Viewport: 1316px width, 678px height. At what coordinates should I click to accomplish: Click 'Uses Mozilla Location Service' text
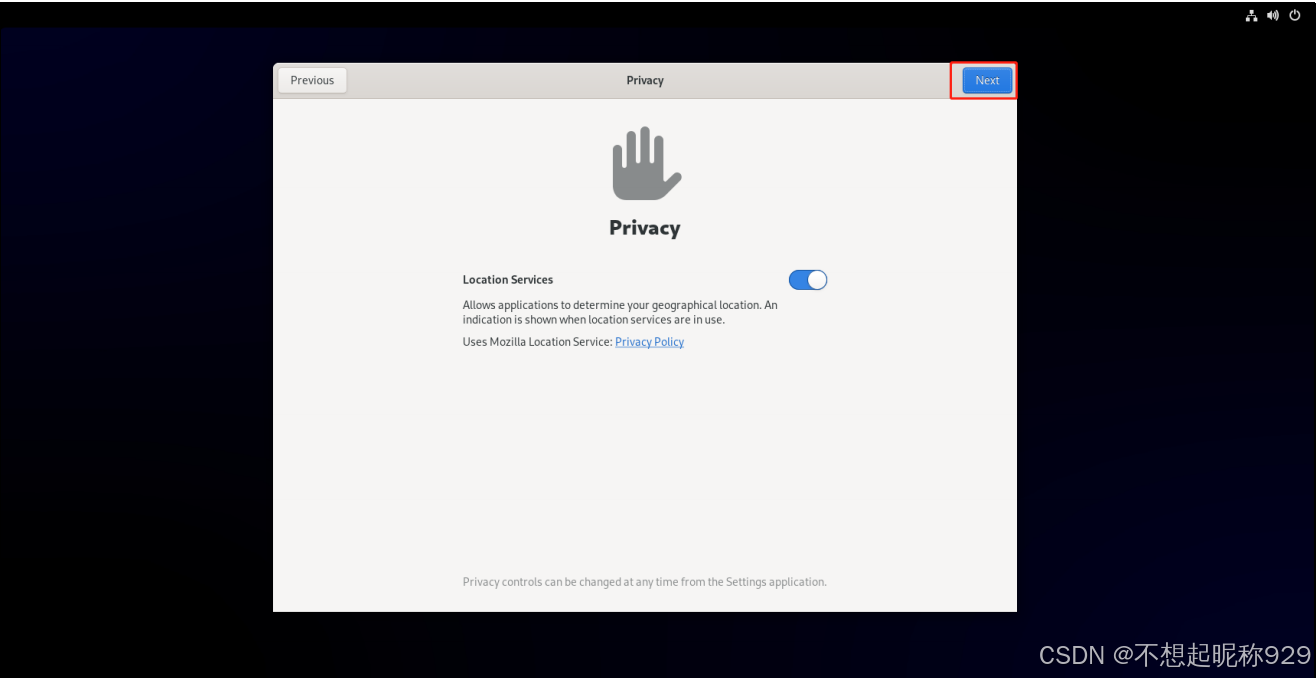pos(537,342)
